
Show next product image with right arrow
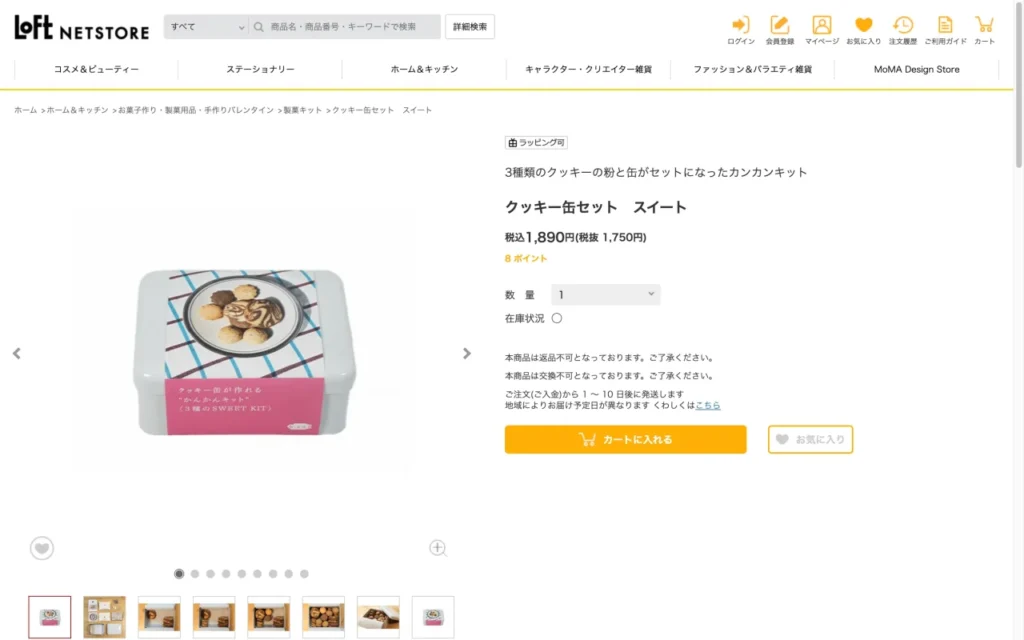coord(466,353)
